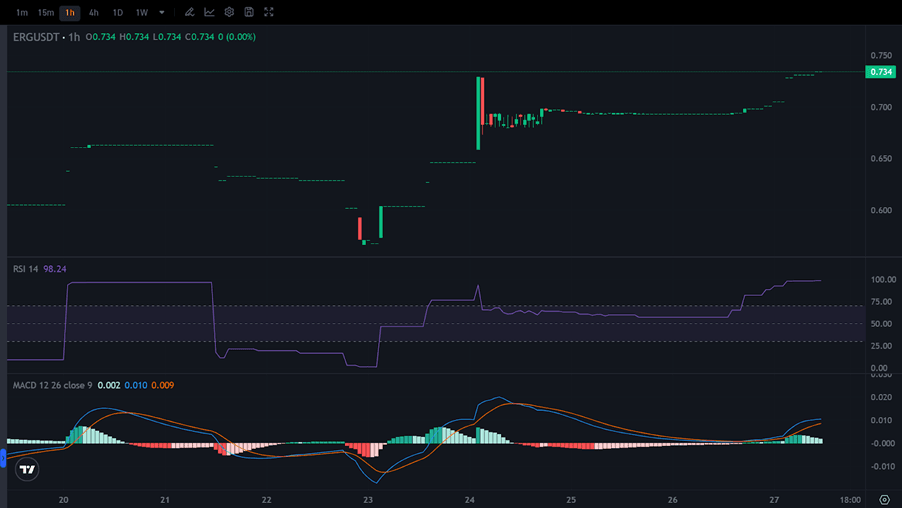Switch to the 4h timeframe

coord(93,12)
